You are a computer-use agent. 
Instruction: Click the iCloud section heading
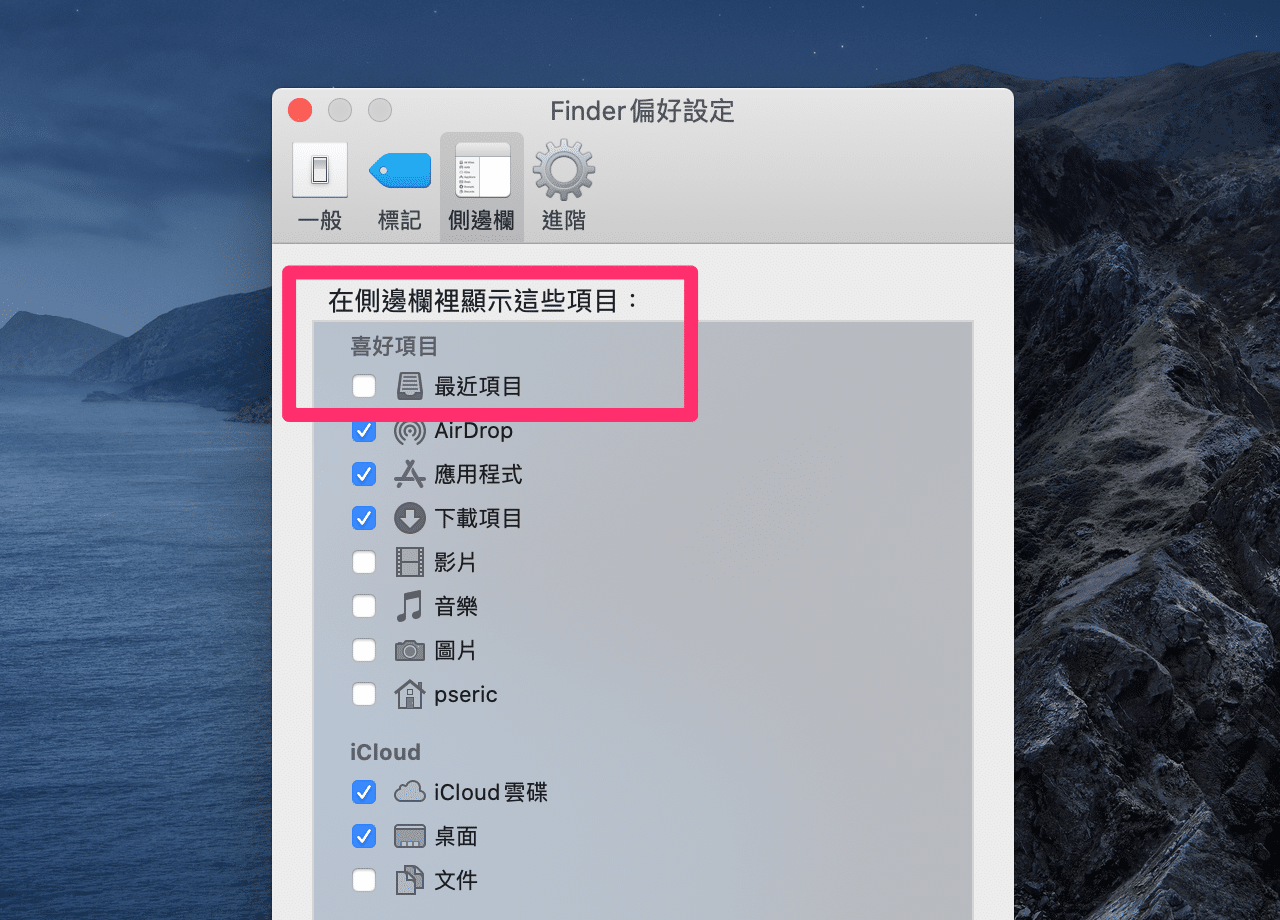point(385,752)
